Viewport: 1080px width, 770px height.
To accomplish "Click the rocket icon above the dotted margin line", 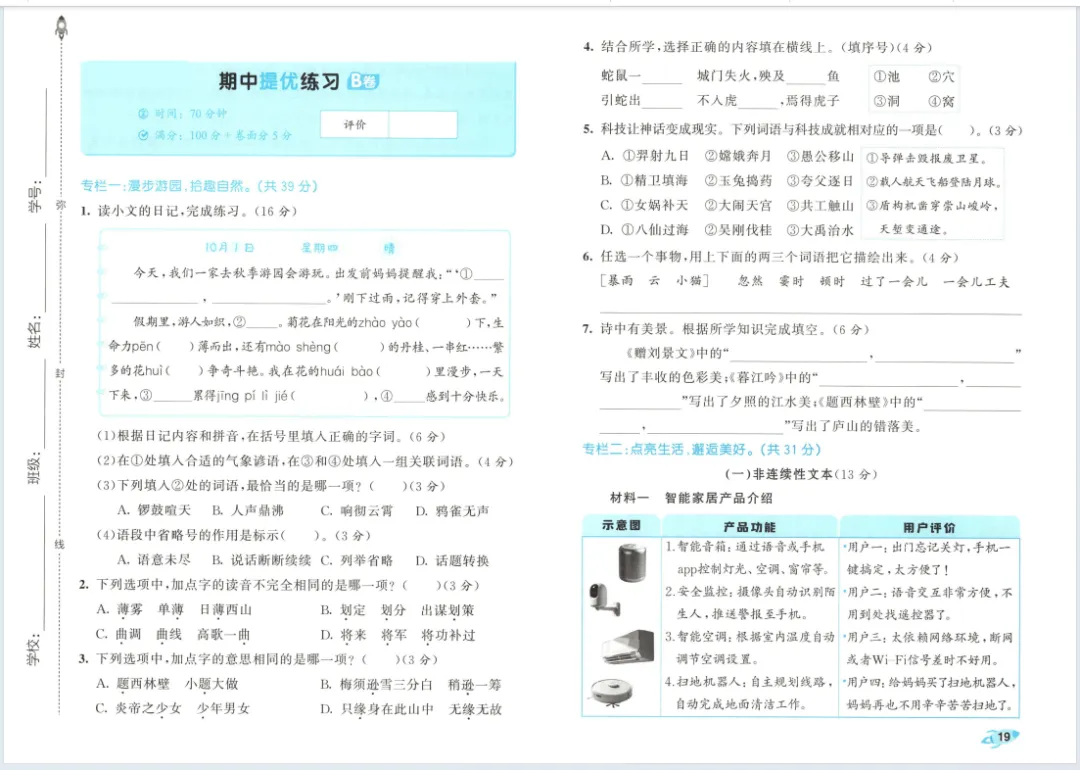I will (61, 27).
